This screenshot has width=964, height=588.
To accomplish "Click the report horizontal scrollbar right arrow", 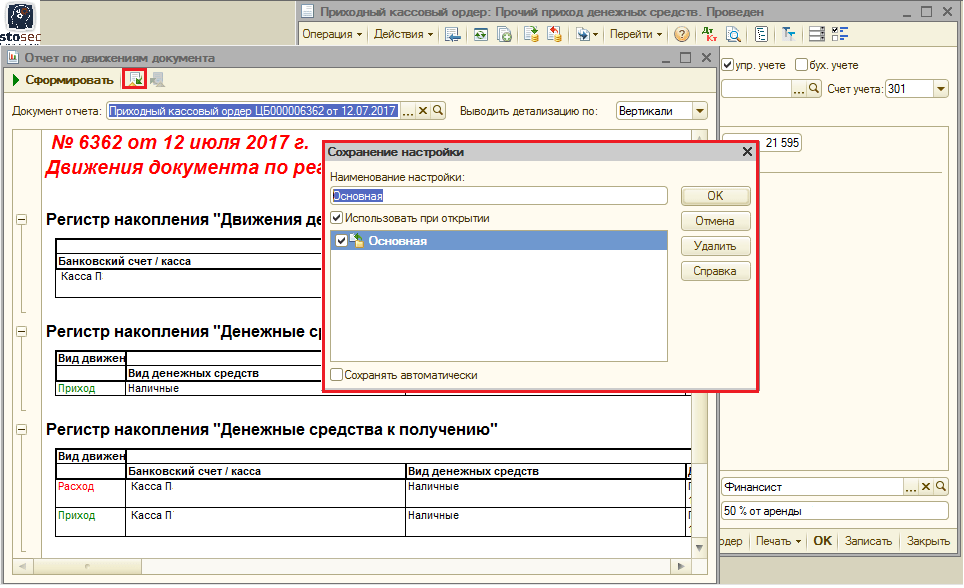I will tap(681, 566).
